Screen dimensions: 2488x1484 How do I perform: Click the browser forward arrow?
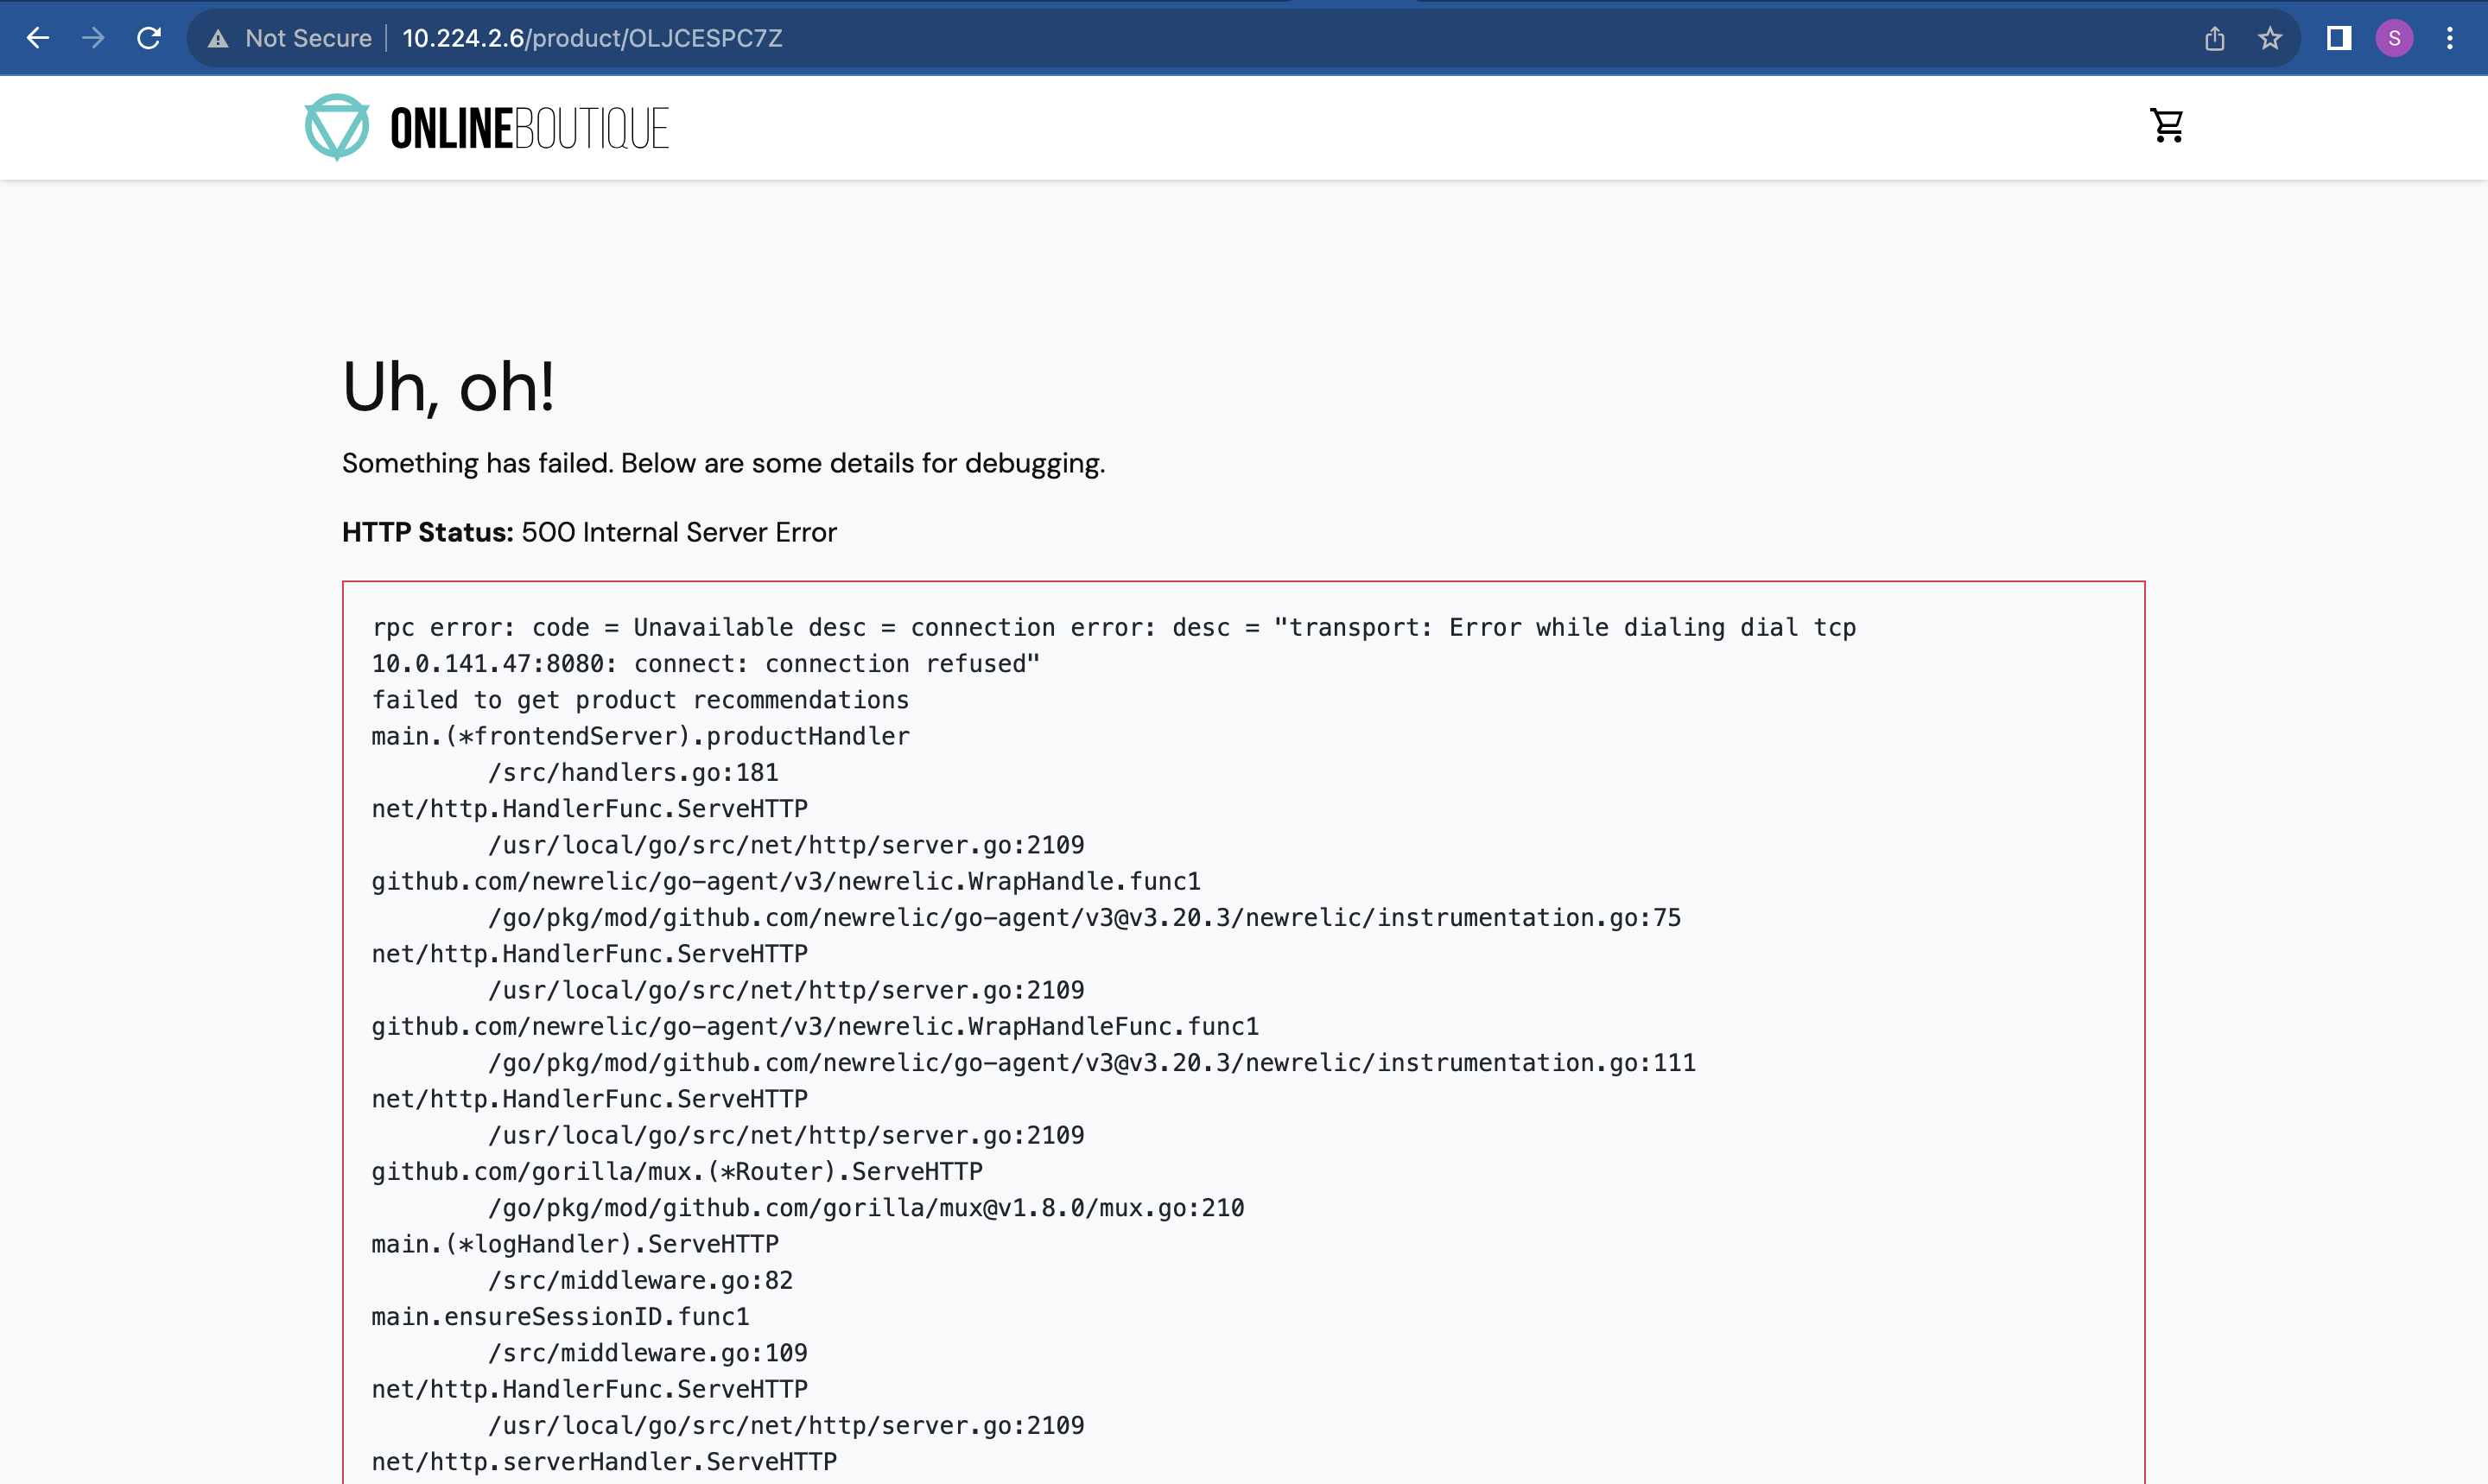[x=94, y=38]
